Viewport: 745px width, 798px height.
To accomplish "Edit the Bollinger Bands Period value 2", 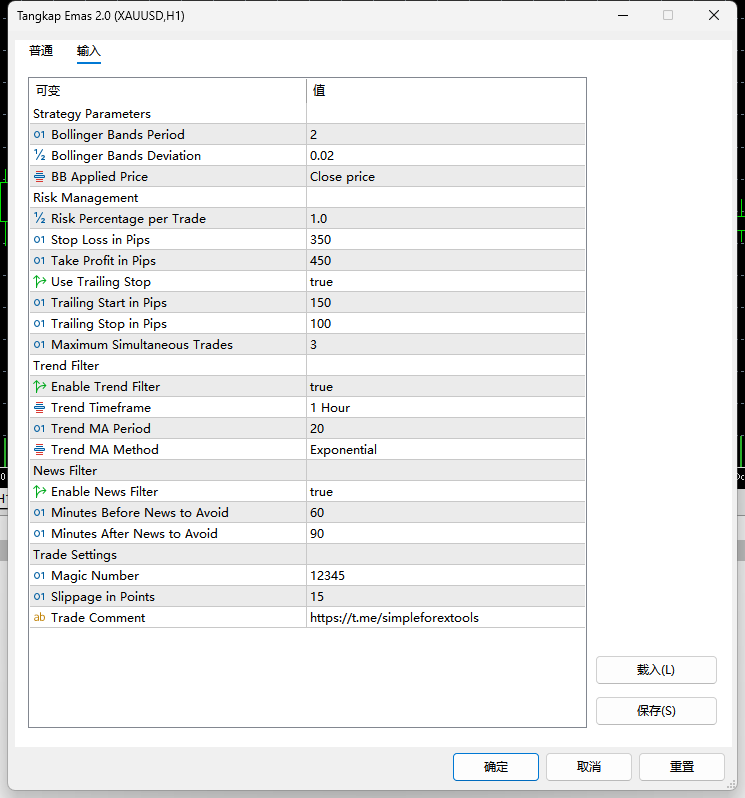I will pyautogui.click(x=446, y=135).
